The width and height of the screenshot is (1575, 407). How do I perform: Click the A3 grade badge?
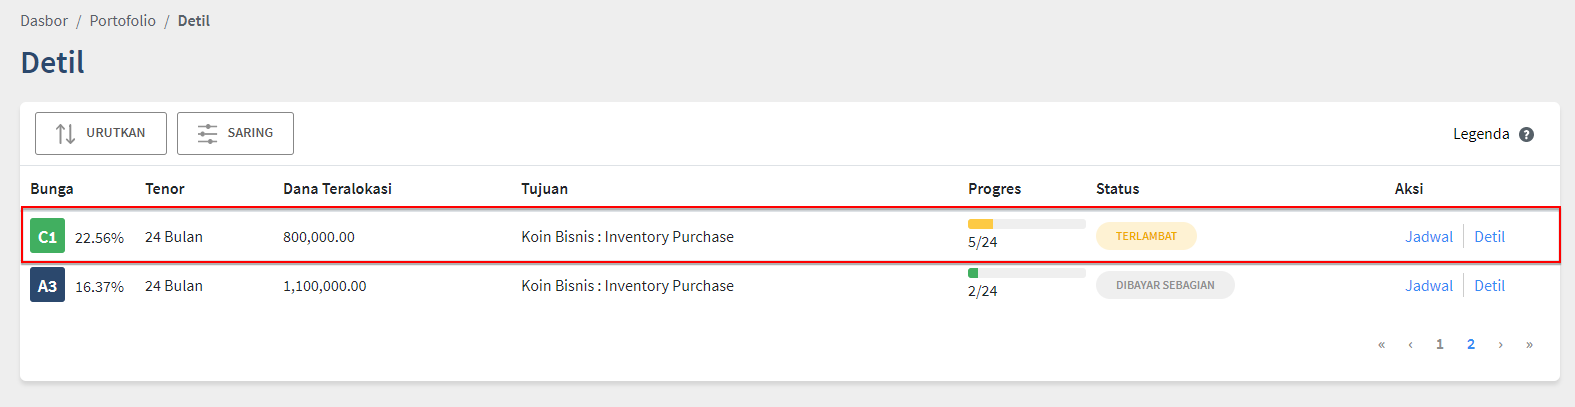(x=47, y=286)
